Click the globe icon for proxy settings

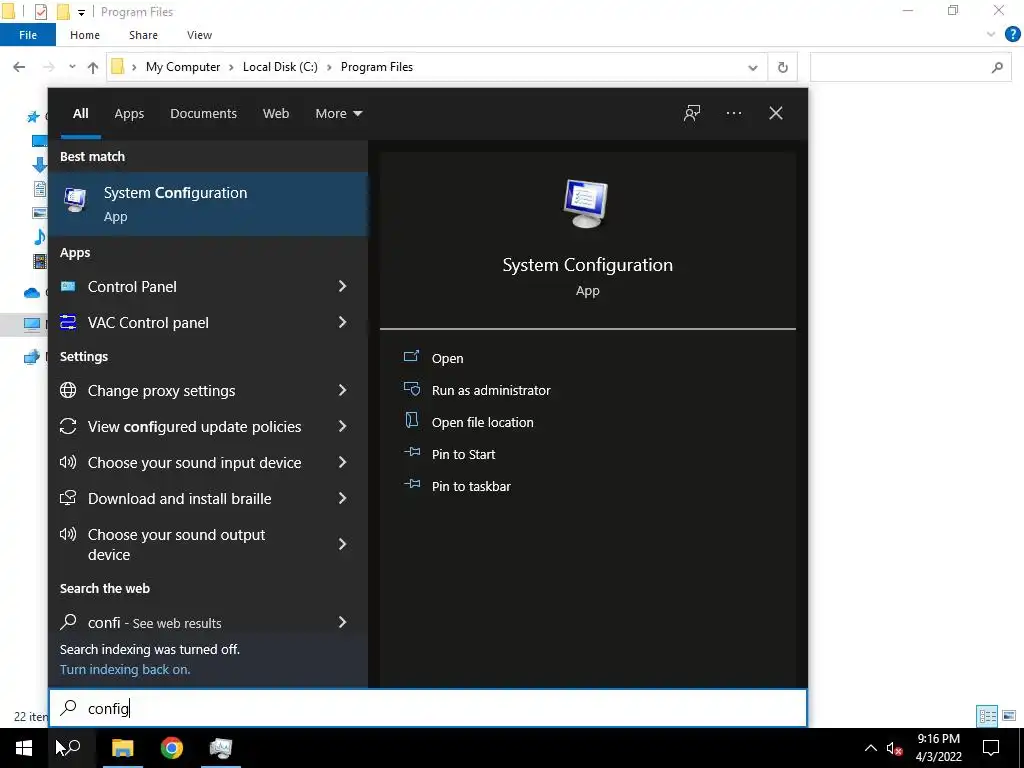click(x=68, y=390)
